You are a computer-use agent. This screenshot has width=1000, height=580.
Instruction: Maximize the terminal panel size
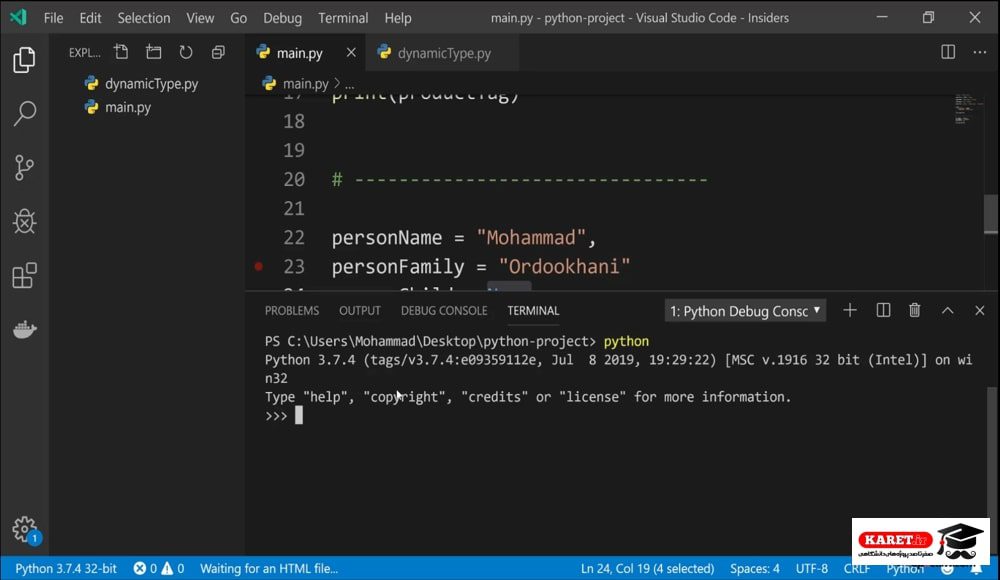(x=948, y=311)
